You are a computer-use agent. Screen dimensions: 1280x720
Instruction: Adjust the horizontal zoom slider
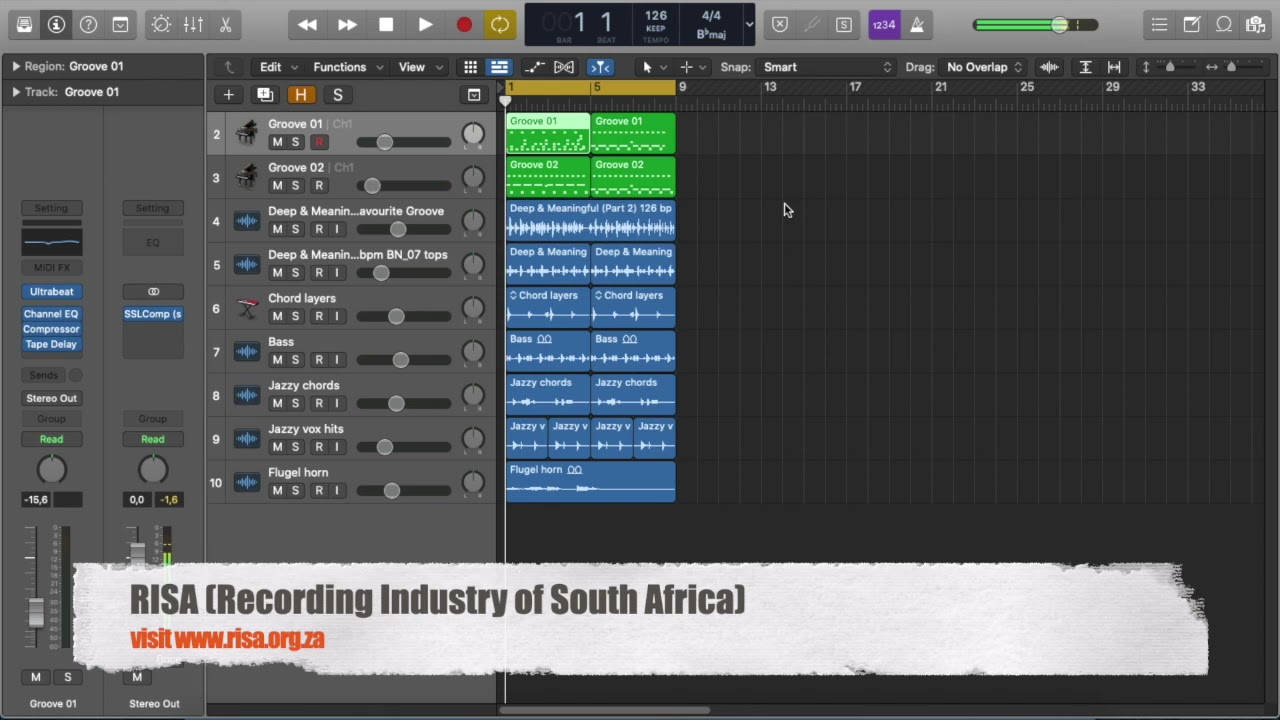[x=1232, y=67]
